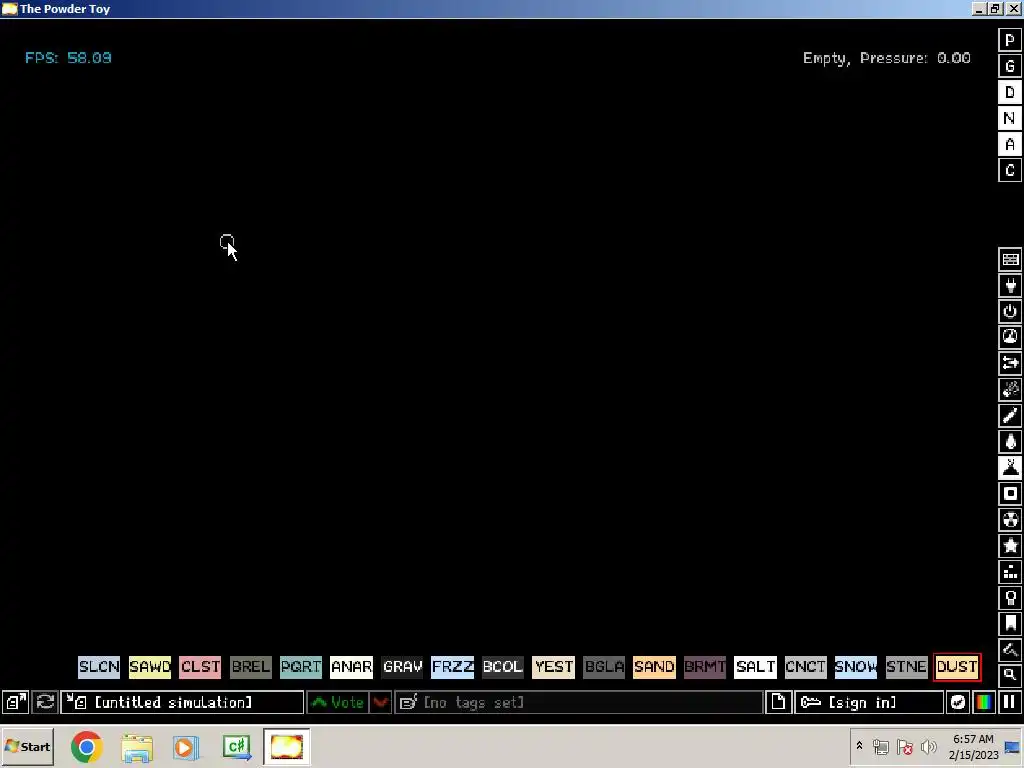Open the Gases menu section
Screen dimensions: 1024x768
1010,416
